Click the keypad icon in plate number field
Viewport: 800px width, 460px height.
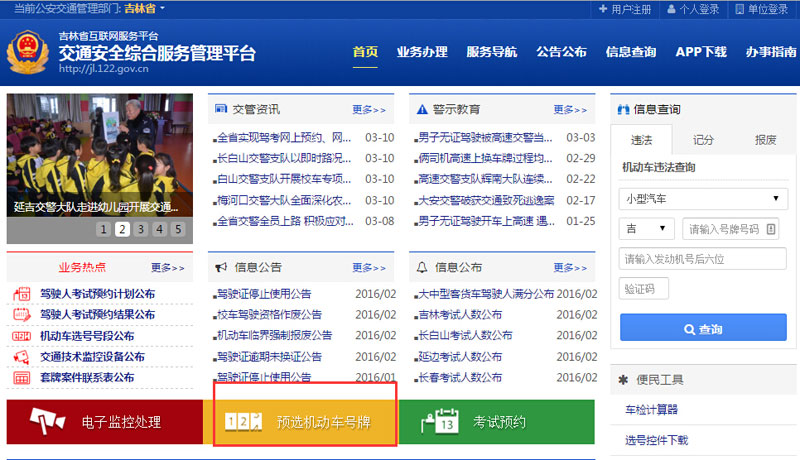coord(771,229)
